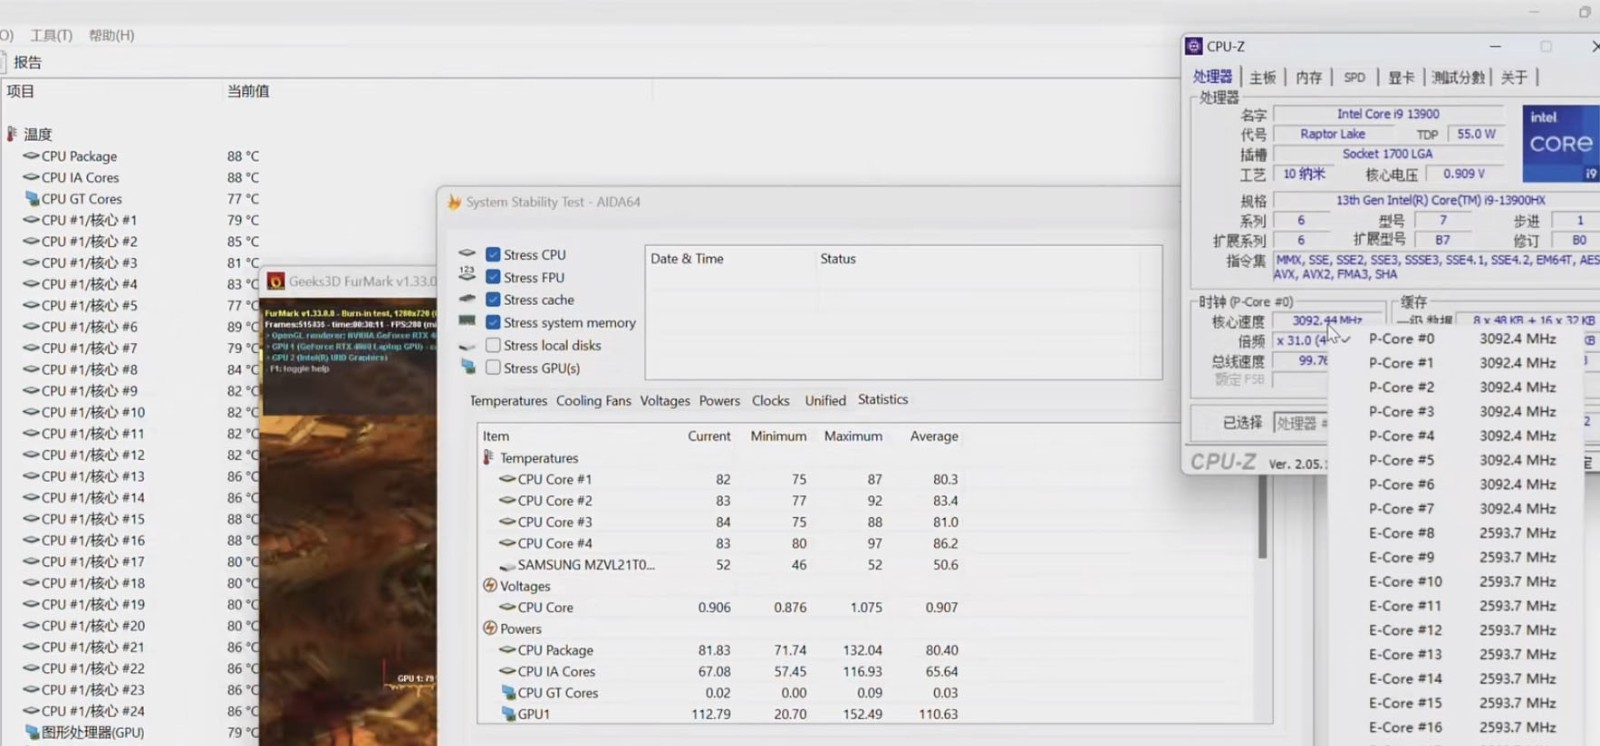The width and height of the screenshot is (1600, 746).
Task: Click the Maximum column header
Action: tap(853, 436)
